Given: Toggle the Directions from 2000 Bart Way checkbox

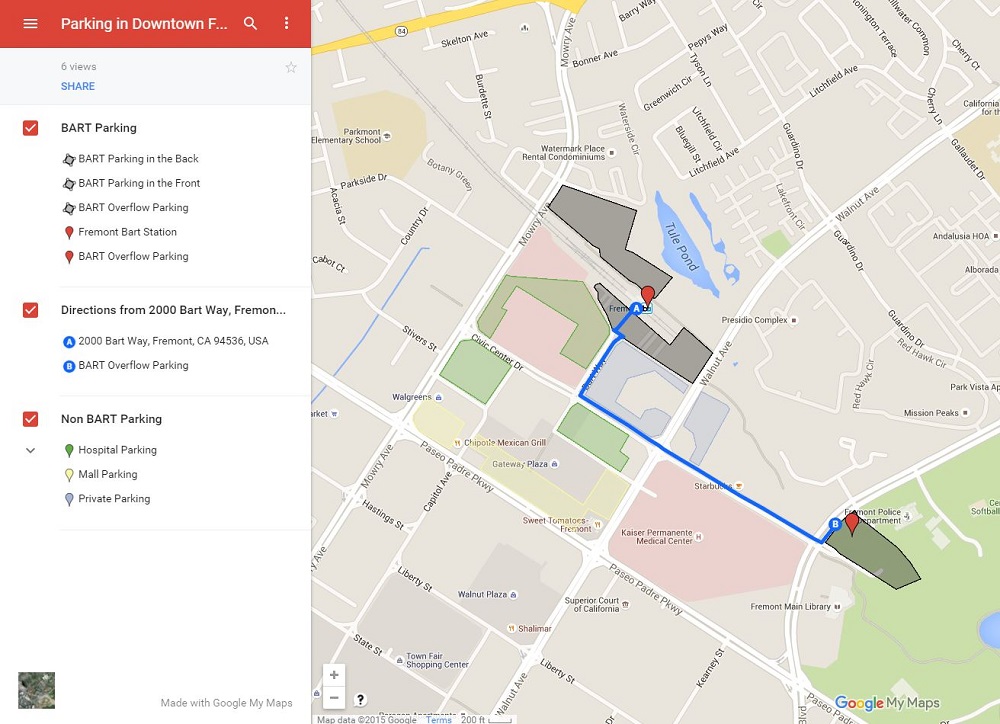Looking at the screenshot, I should [x=30, y=310].
